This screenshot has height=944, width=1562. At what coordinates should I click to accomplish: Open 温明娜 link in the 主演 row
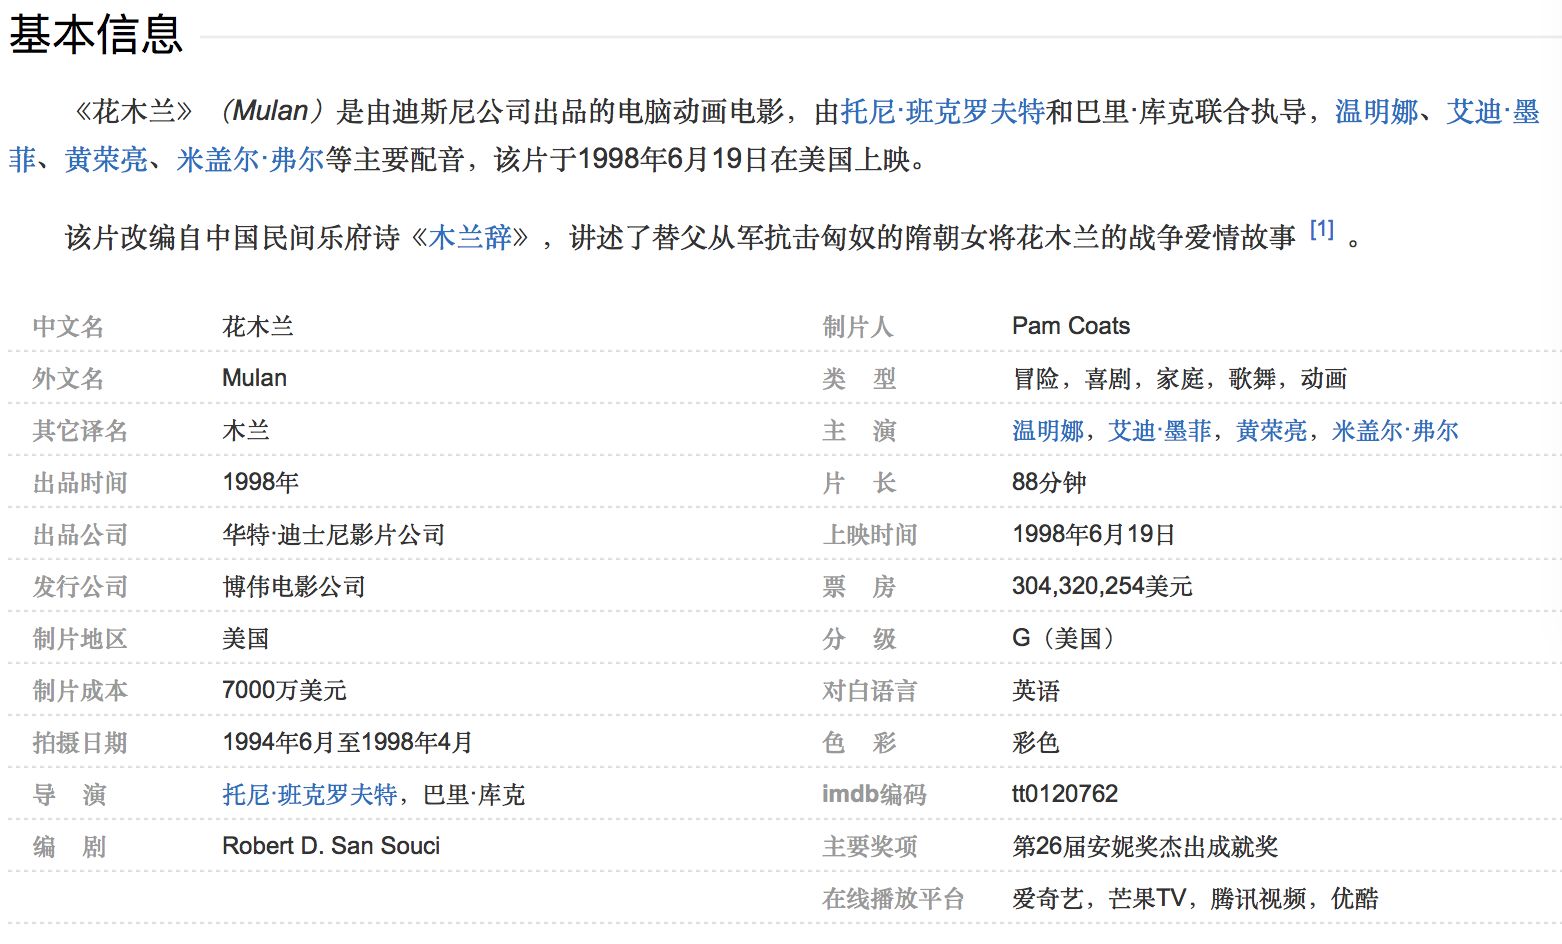tap(1047, 431)
